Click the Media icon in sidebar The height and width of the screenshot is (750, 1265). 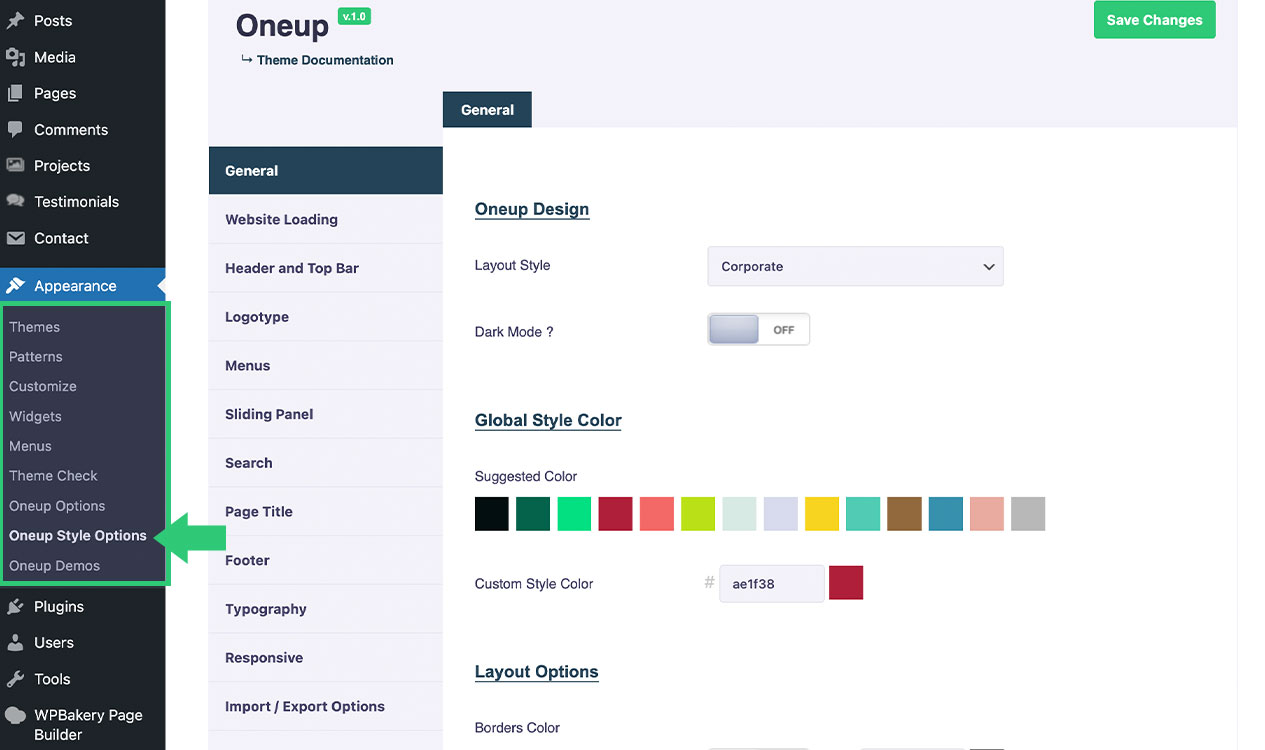click(x=15, y=58)
